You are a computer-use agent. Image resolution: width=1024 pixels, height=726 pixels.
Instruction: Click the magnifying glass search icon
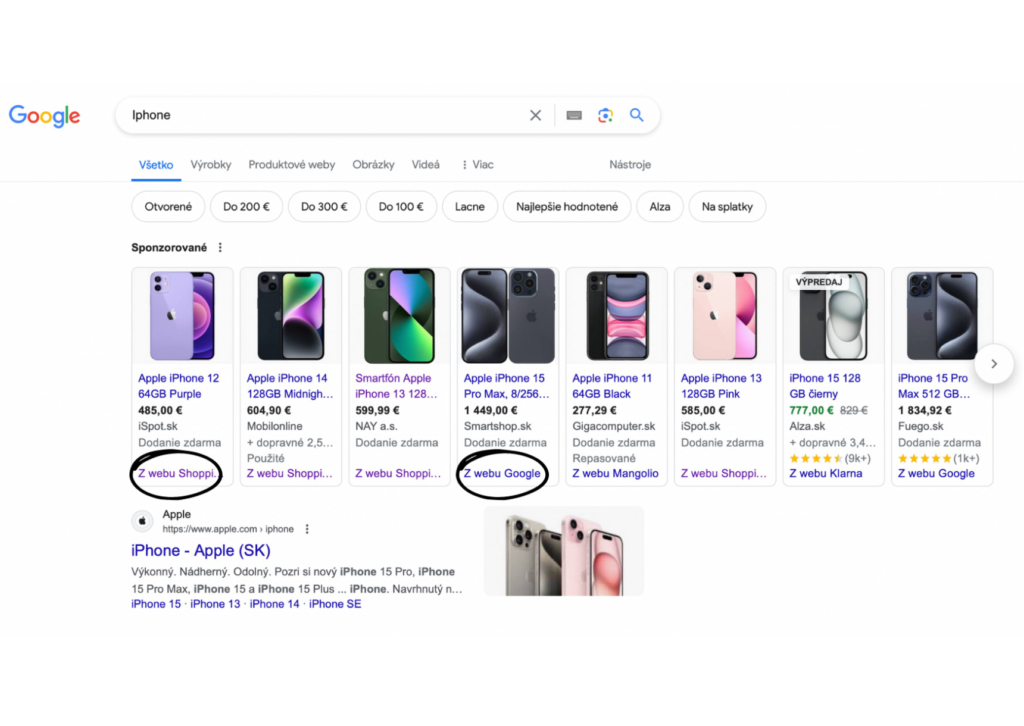637,115
